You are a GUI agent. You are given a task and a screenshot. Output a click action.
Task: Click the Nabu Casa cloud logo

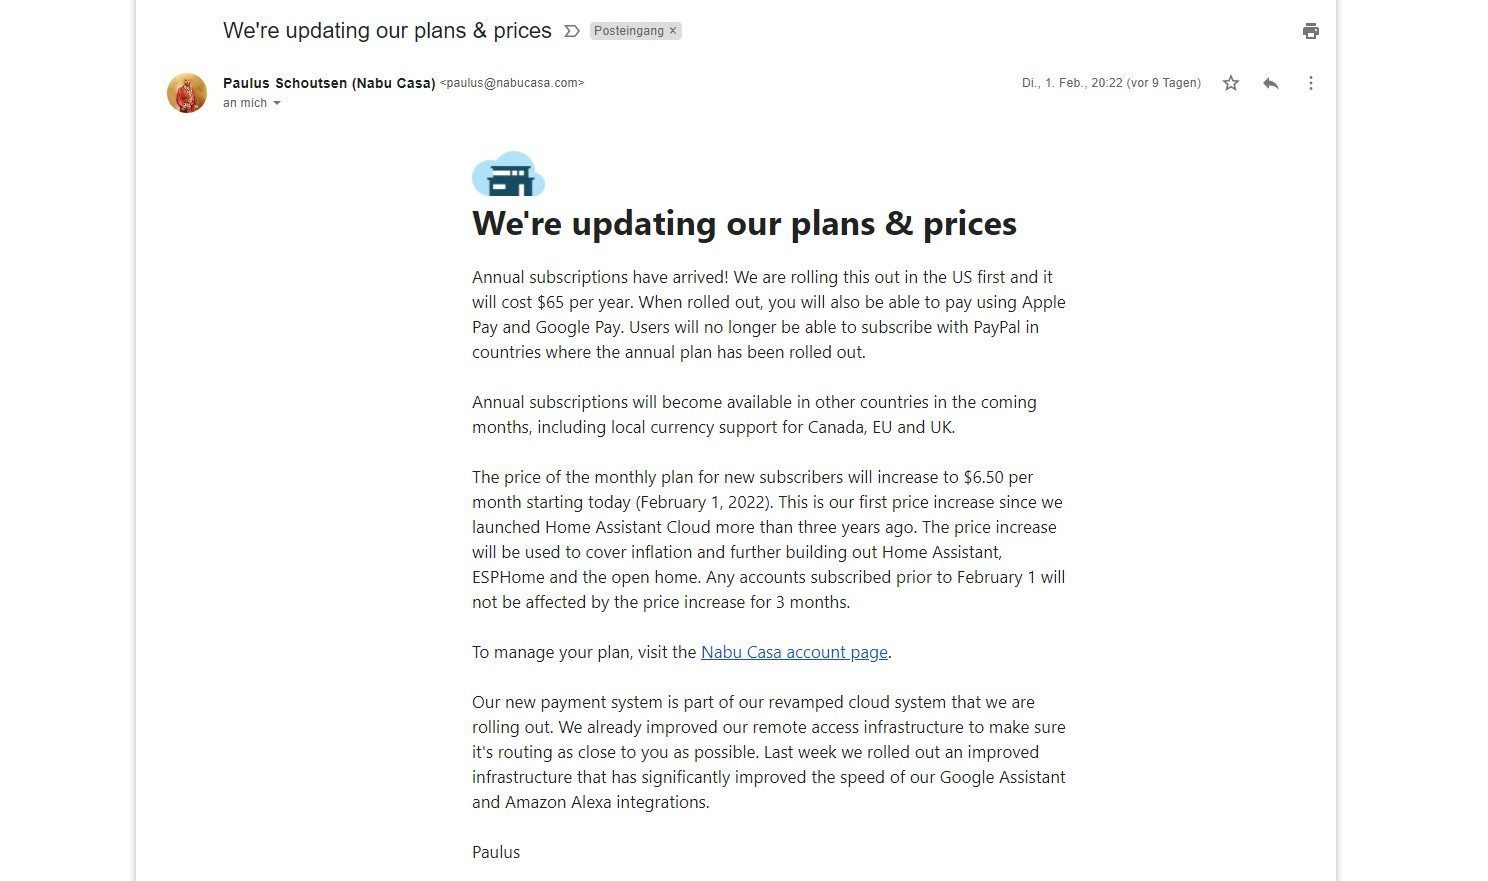(508, 175)
